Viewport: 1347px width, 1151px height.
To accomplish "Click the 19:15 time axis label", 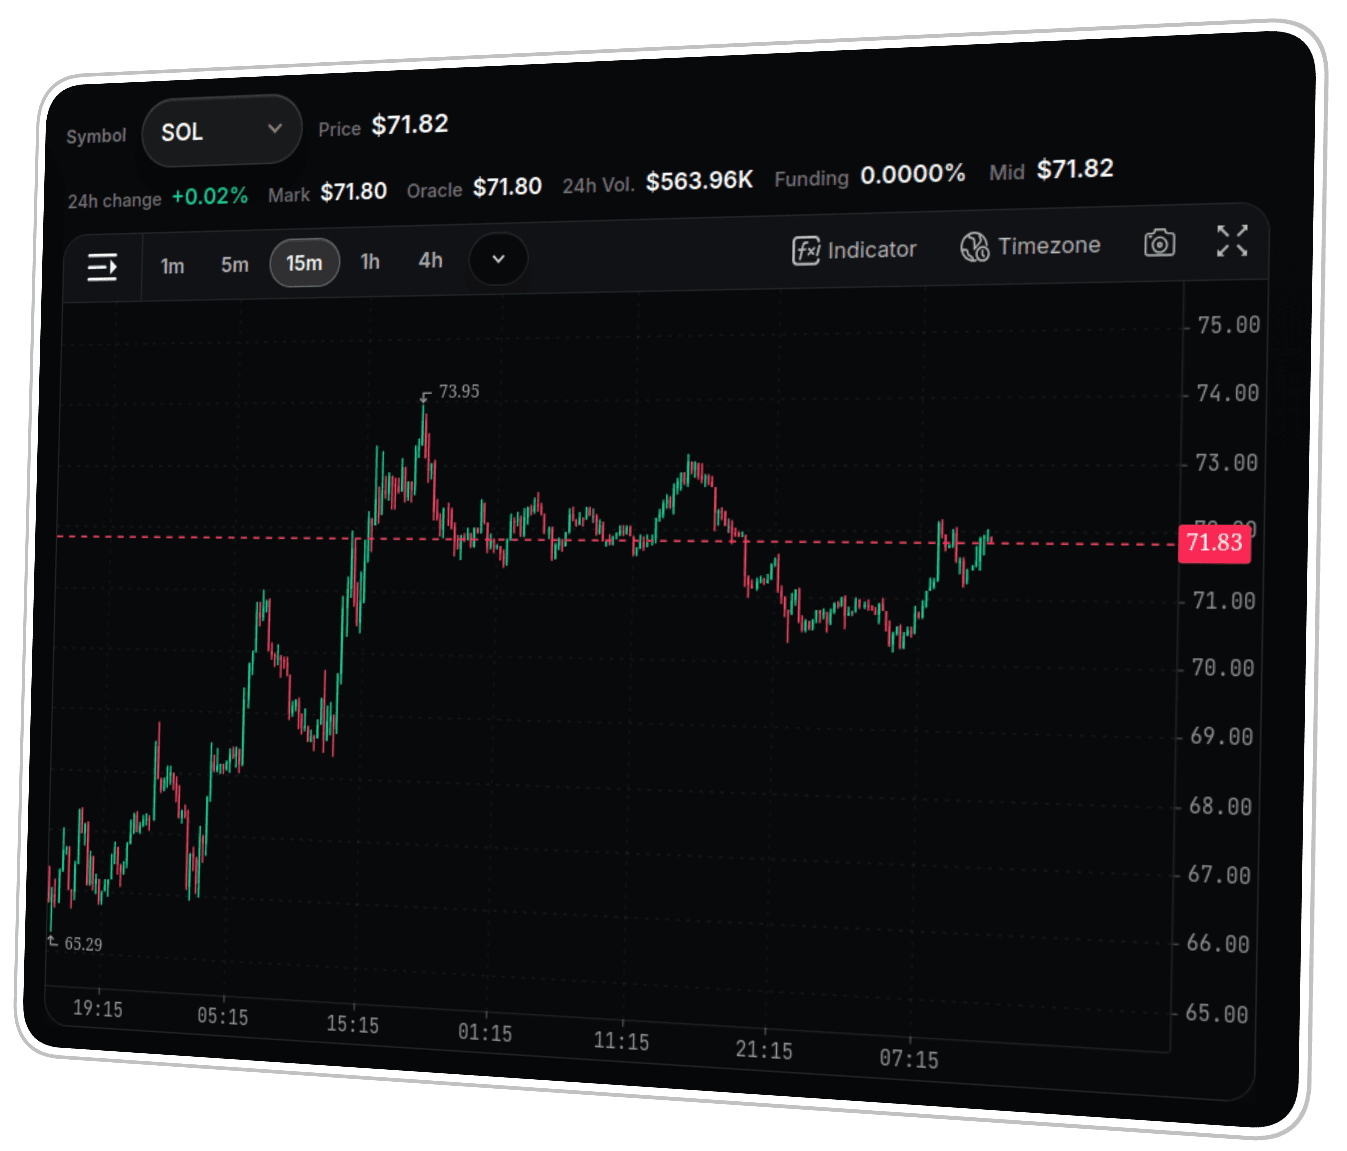I will click(98, 1009).
